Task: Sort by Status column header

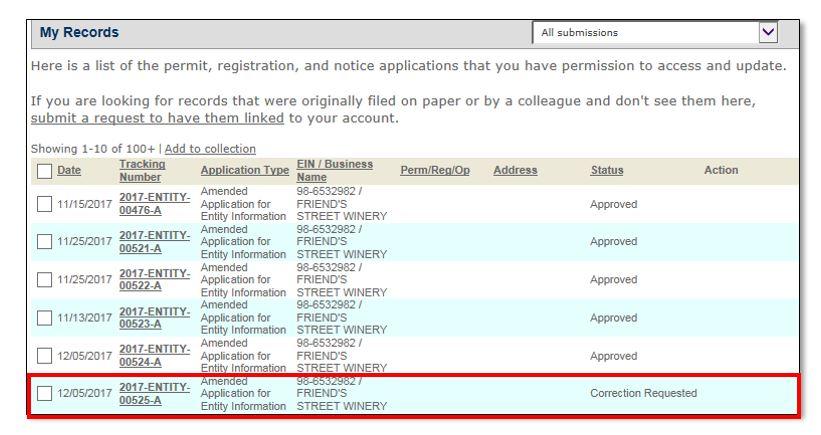Action: tap(606, 171)
